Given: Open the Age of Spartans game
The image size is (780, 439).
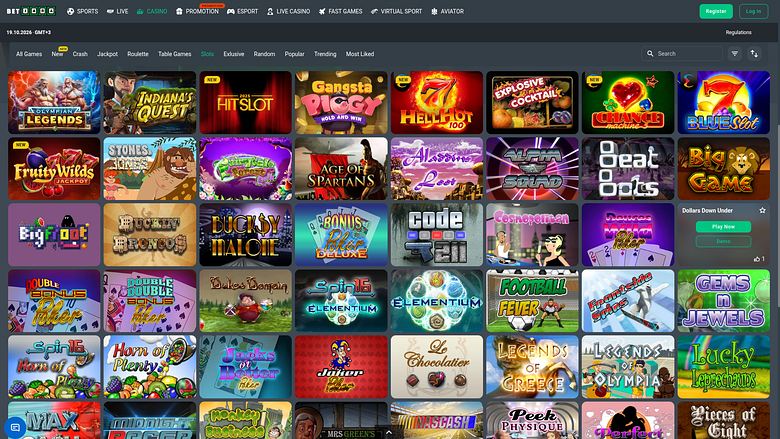Looking at the screenshot, I should (x=341, y=169).
